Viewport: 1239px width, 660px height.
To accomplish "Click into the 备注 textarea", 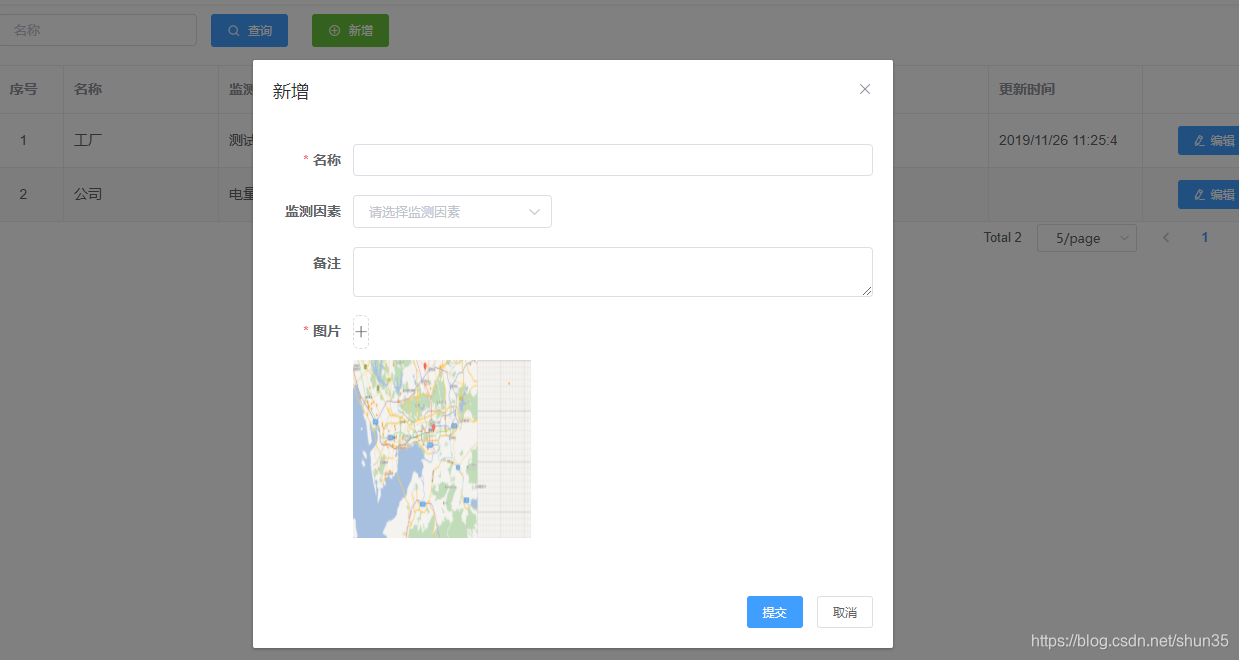I will pos(612,272).
